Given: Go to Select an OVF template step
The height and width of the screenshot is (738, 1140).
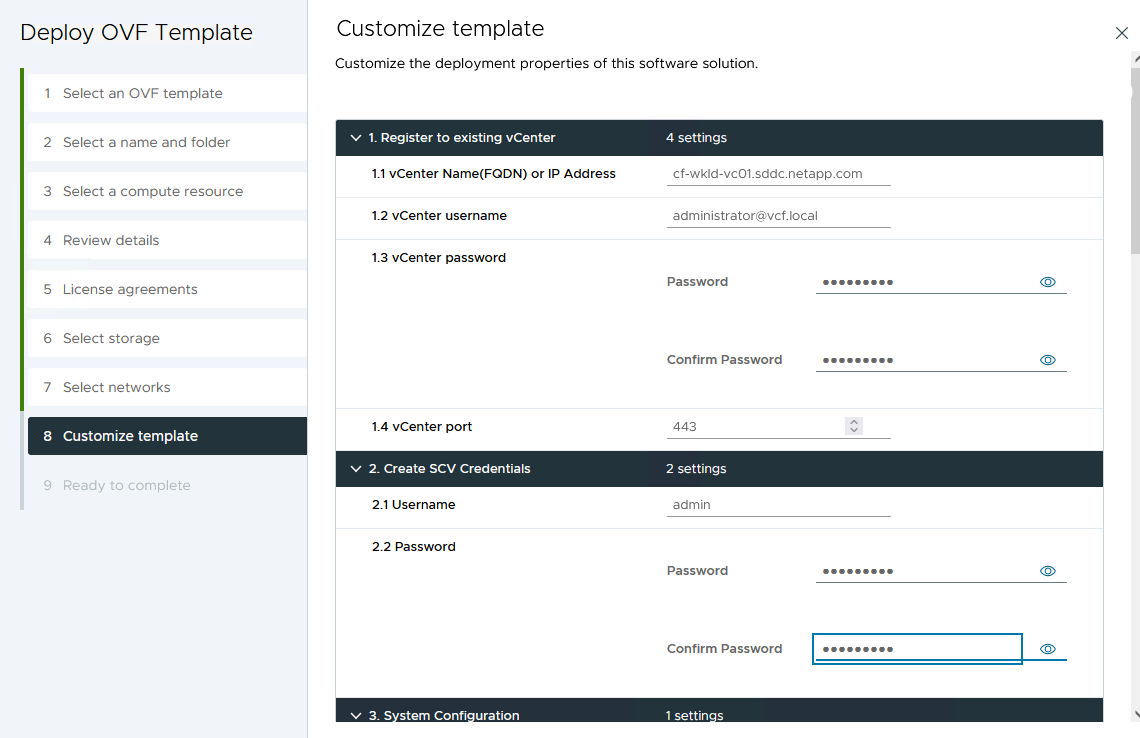Looking at the screenshot, I should (x=143, y=93).
